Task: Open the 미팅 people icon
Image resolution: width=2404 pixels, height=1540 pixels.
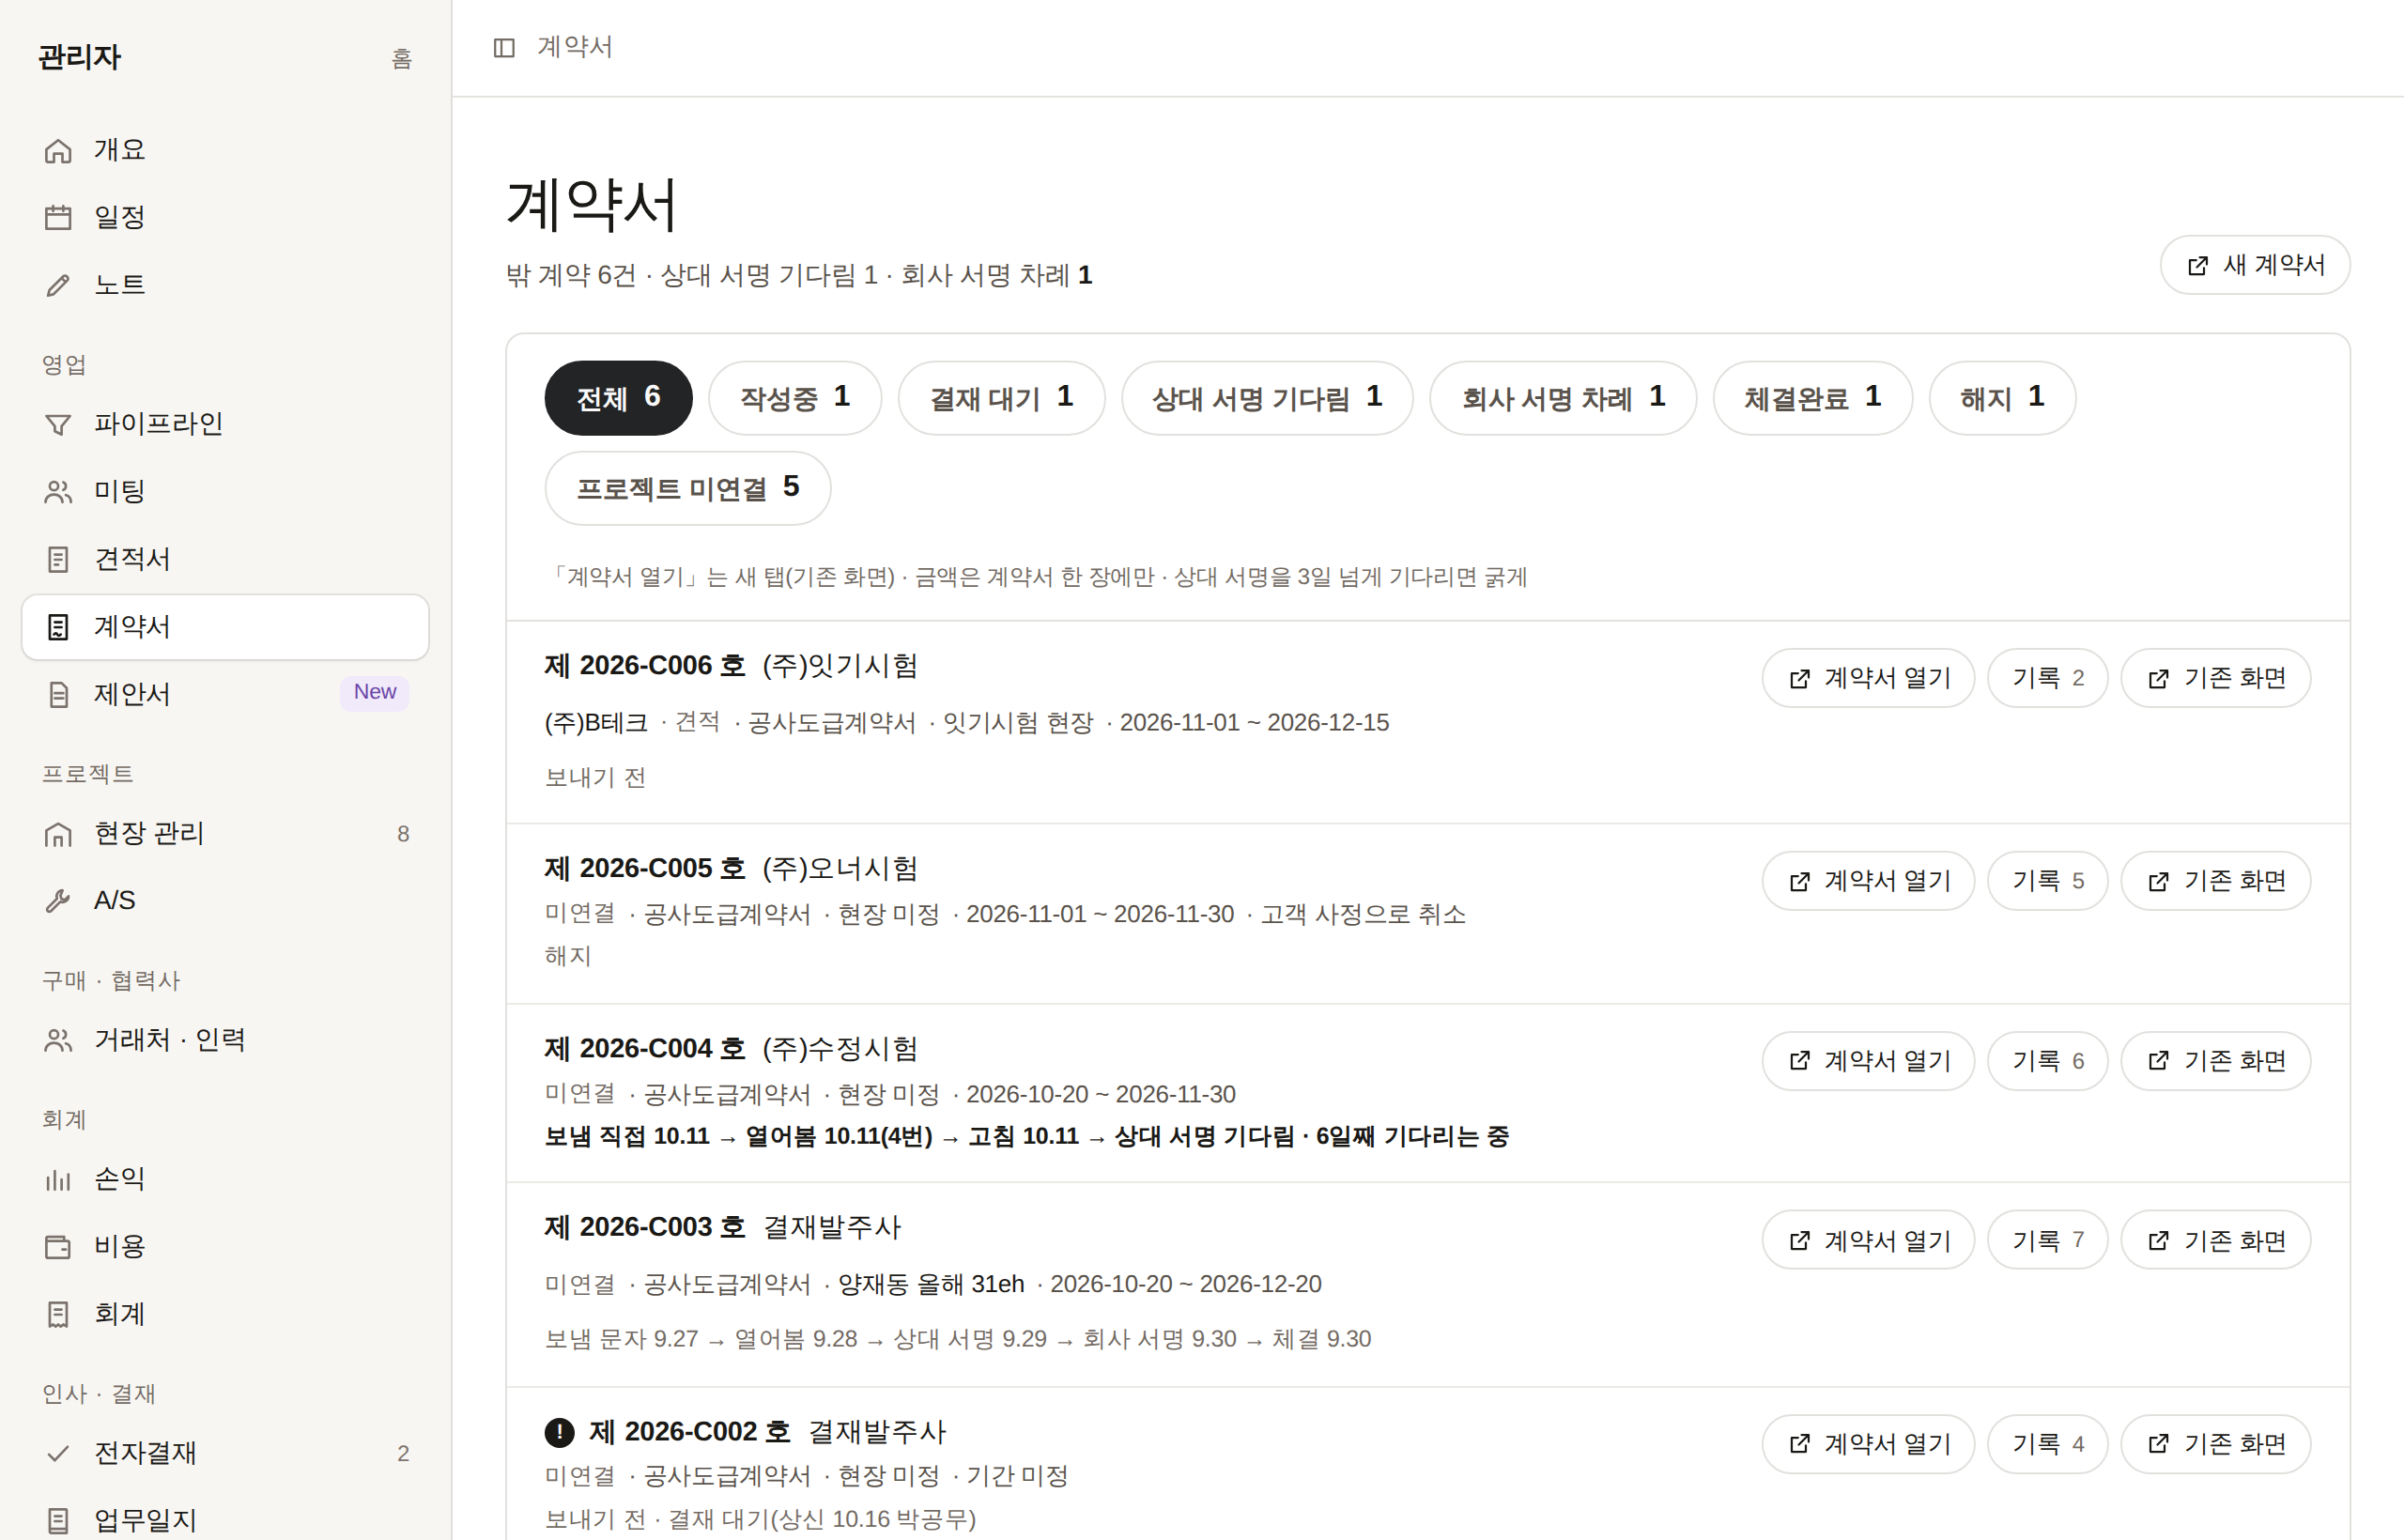Action: pos(58,491)
